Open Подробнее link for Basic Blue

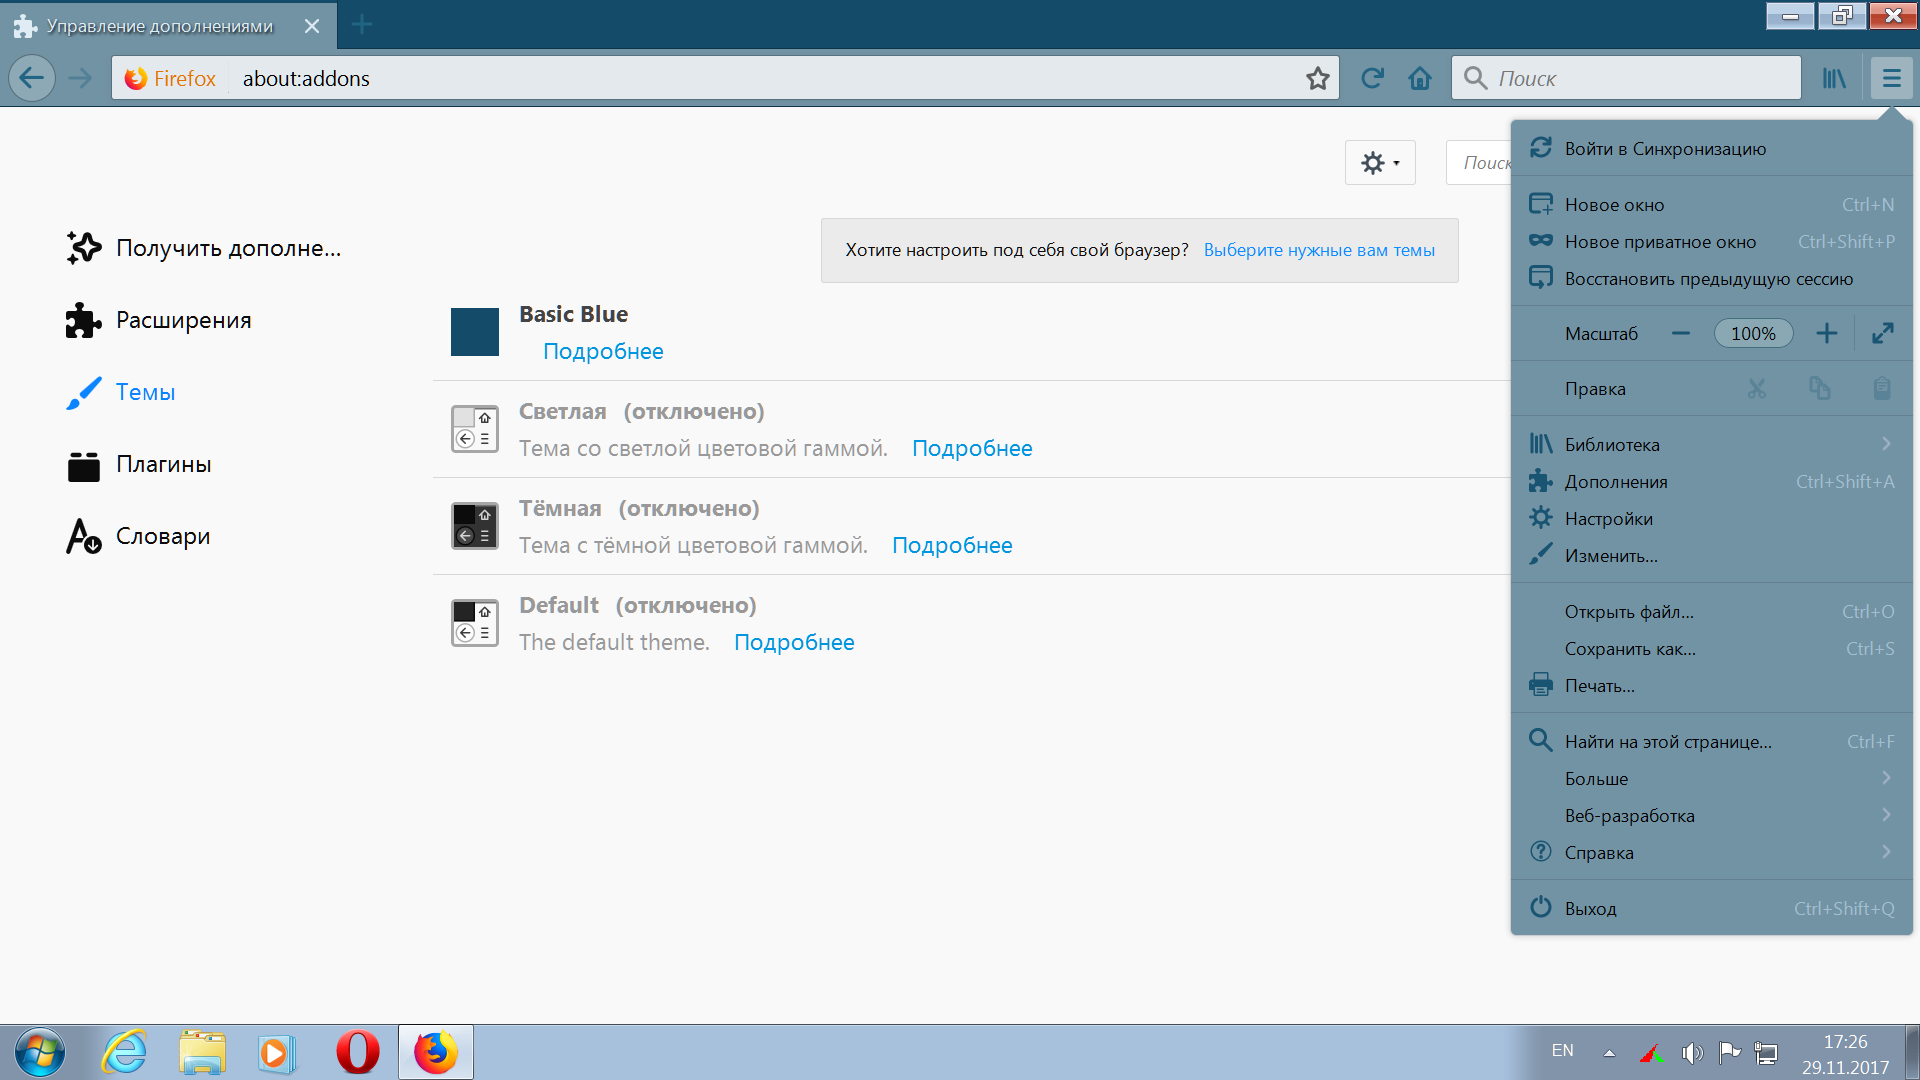[603, 351]
